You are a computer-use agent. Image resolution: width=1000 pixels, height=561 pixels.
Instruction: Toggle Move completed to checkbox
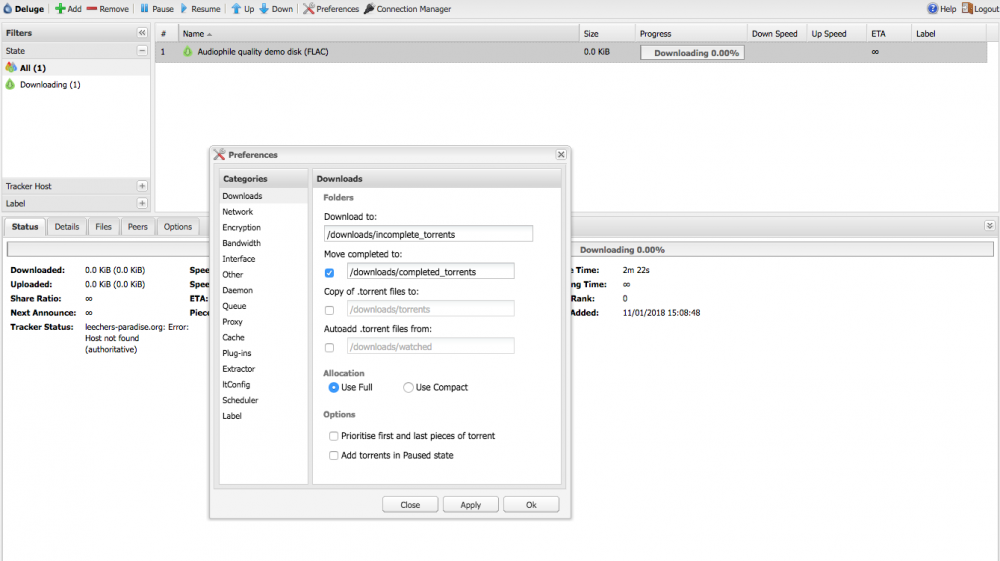click(329, 273)
